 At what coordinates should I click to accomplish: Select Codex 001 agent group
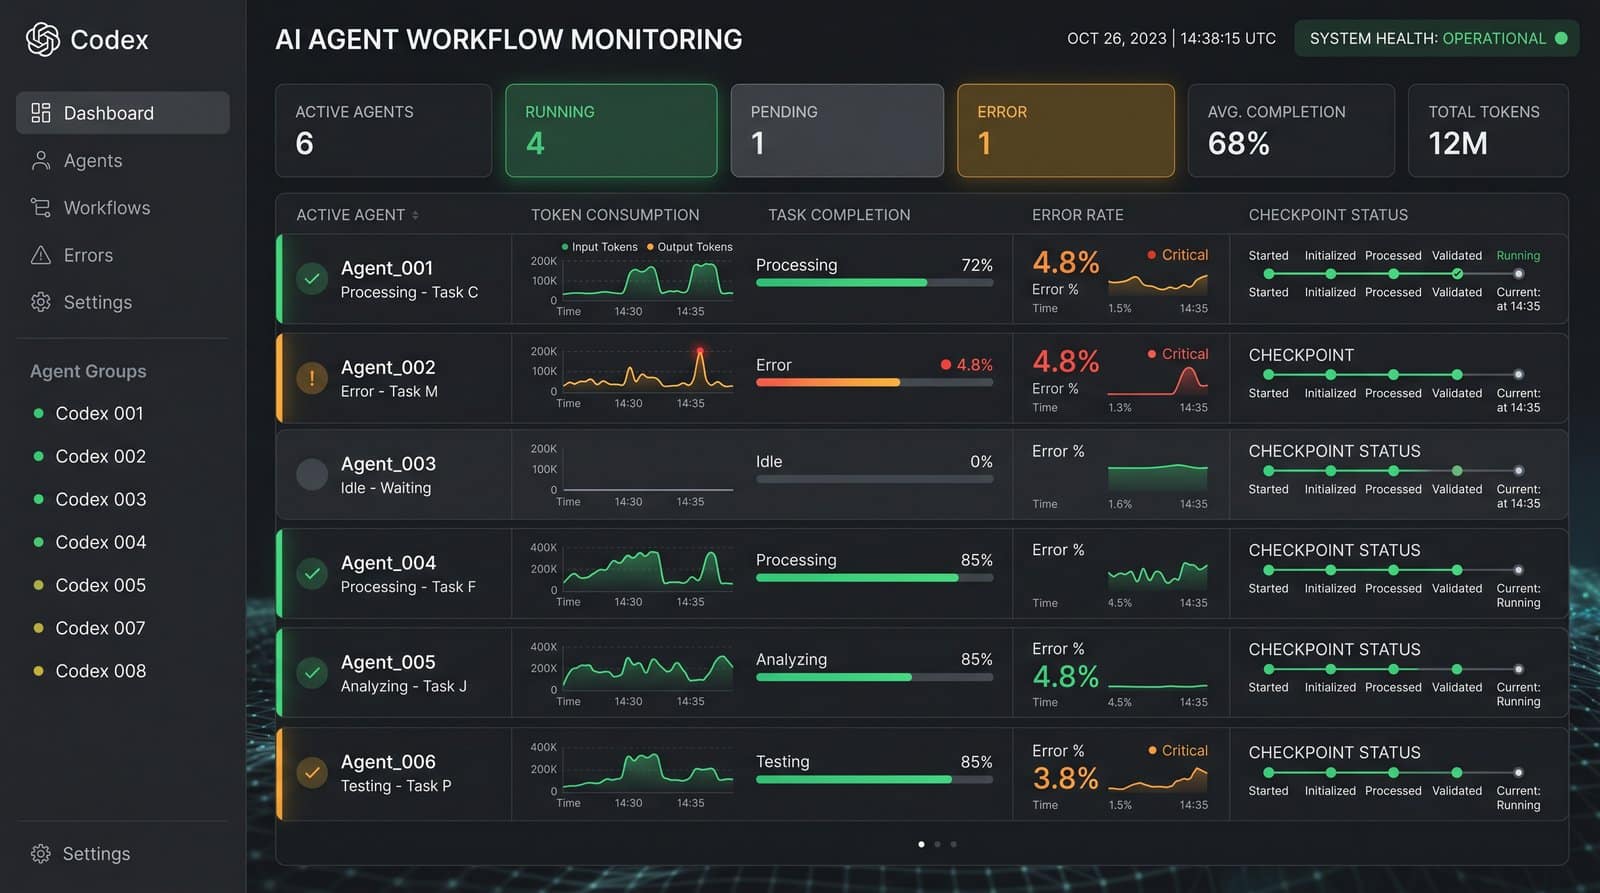coord(90,413)
